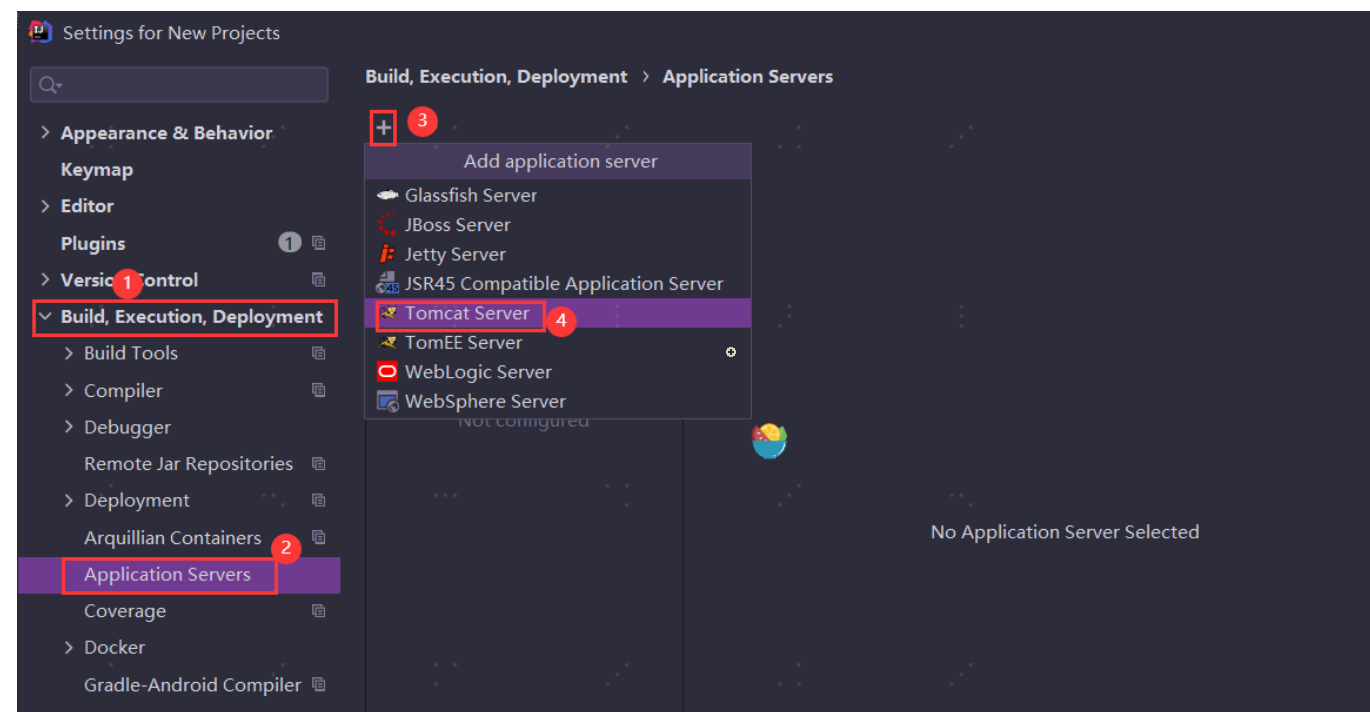The width and height of the screenshot is (1370, 712).
Task: Click project-level icon beside Arquillian Containers
Action: click(x=318, y=537)
